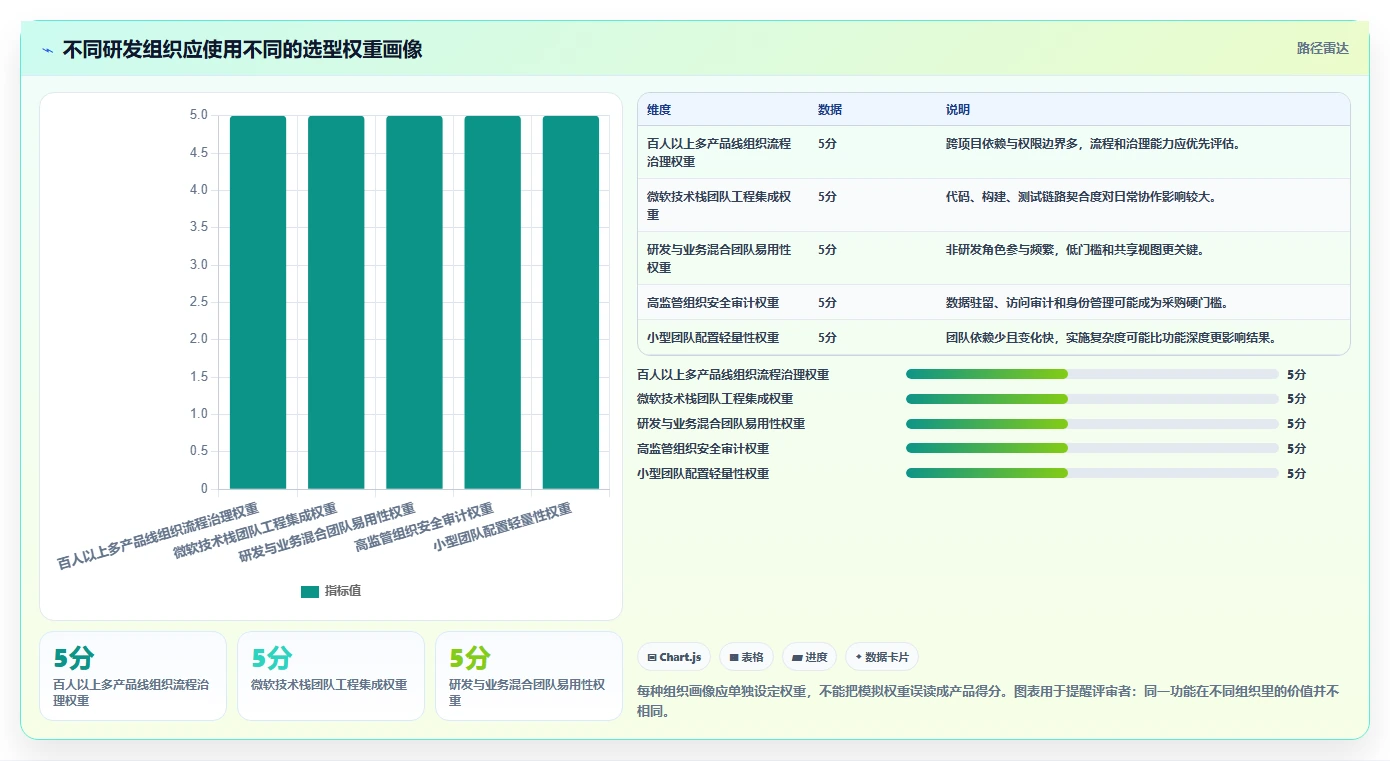Click the chart bar for 高监管组织安全审计权重
This screenshot has height=761, width=1390.
pos(492,302)
